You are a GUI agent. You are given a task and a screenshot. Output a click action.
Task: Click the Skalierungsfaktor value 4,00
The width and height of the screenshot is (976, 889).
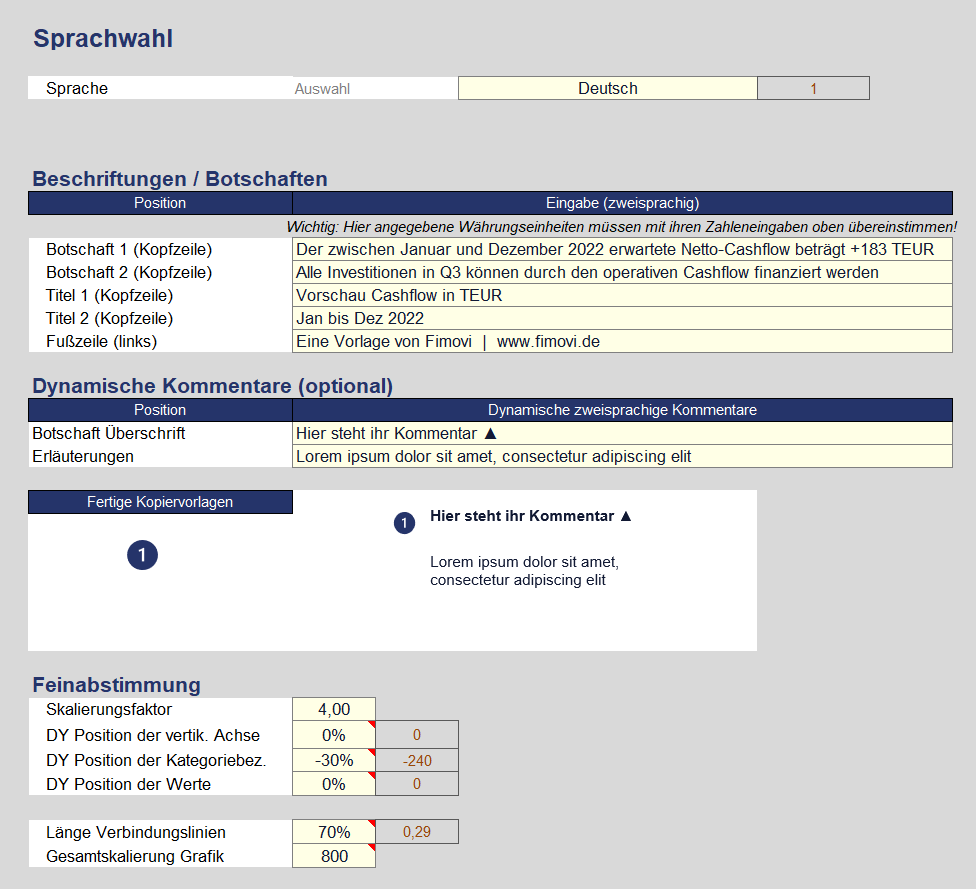click(x=334, y=709)
